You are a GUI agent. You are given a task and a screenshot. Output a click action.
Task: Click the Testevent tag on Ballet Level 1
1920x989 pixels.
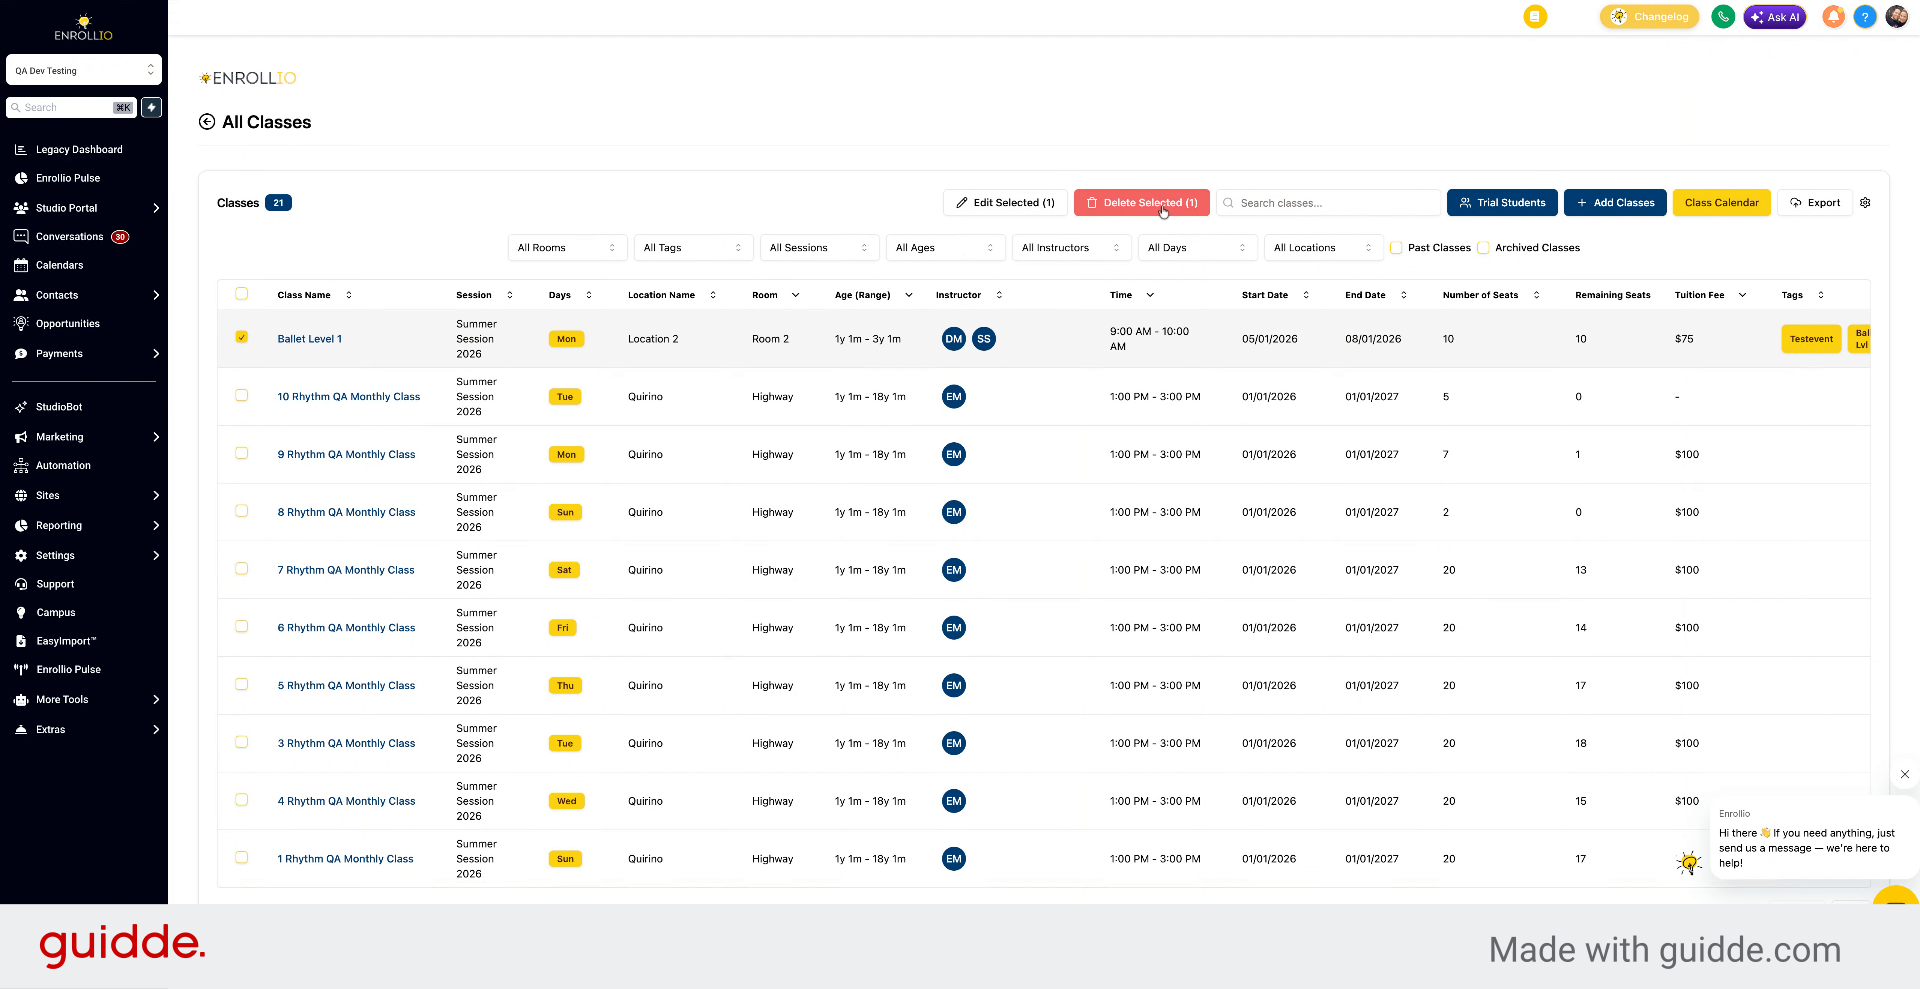pos(1811,339)
